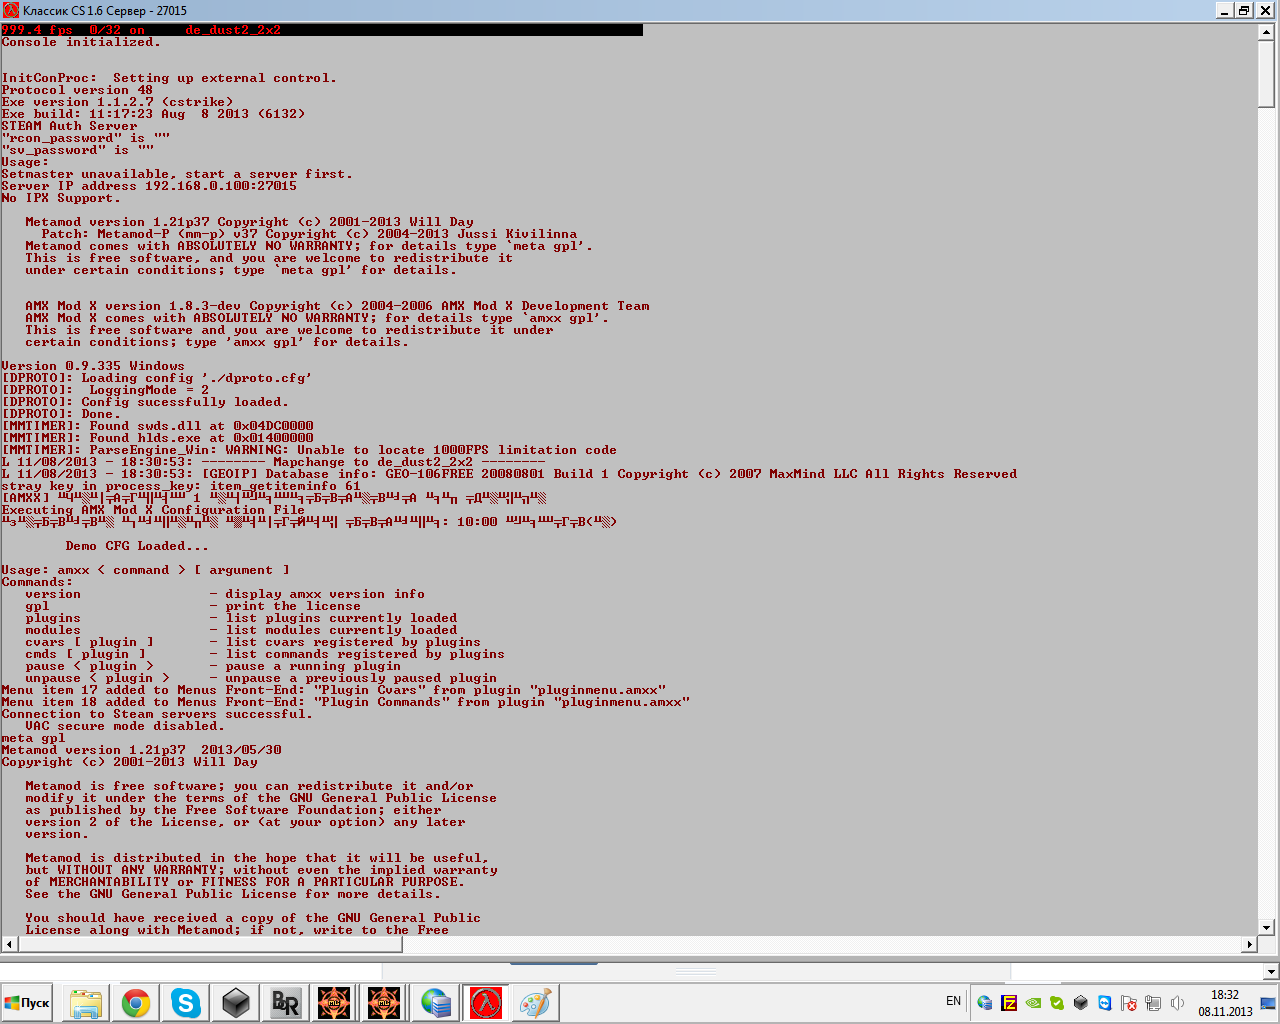The height and width of the screenshot is (1024, 1280).
Task: Click the 'Demo CFG Loaded...' line
Action: pyautogui.click(x=137, y=546)
